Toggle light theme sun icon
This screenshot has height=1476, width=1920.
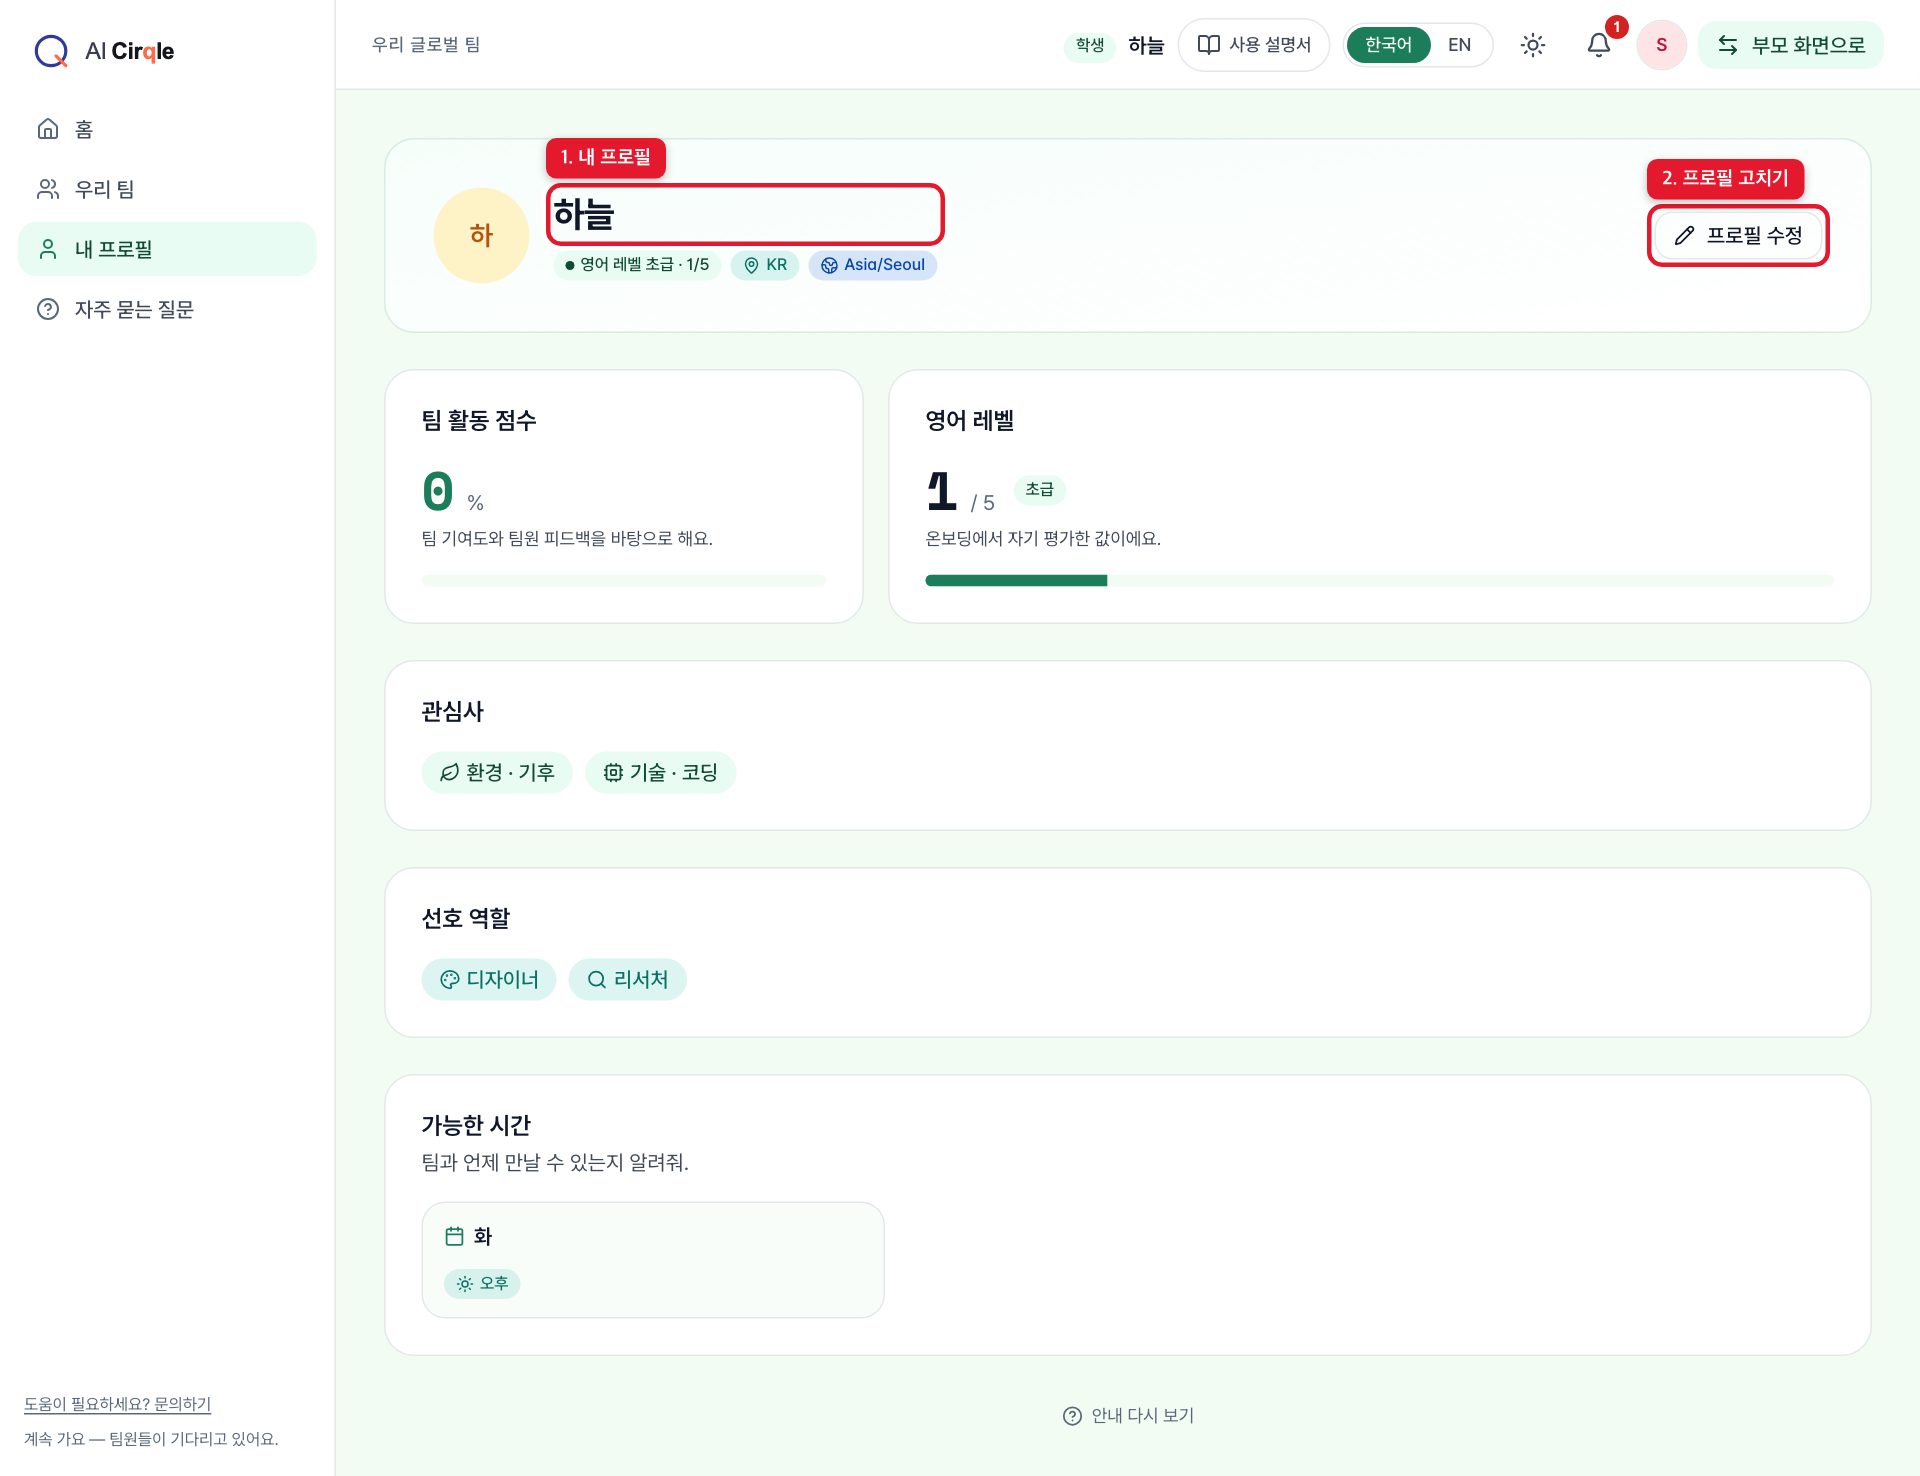coord(1532,45)
